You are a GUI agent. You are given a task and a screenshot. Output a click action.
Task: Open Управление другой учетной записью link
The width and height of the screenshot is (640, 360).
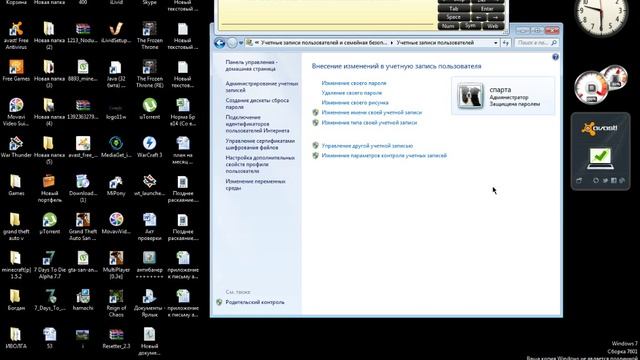(367, 146)
